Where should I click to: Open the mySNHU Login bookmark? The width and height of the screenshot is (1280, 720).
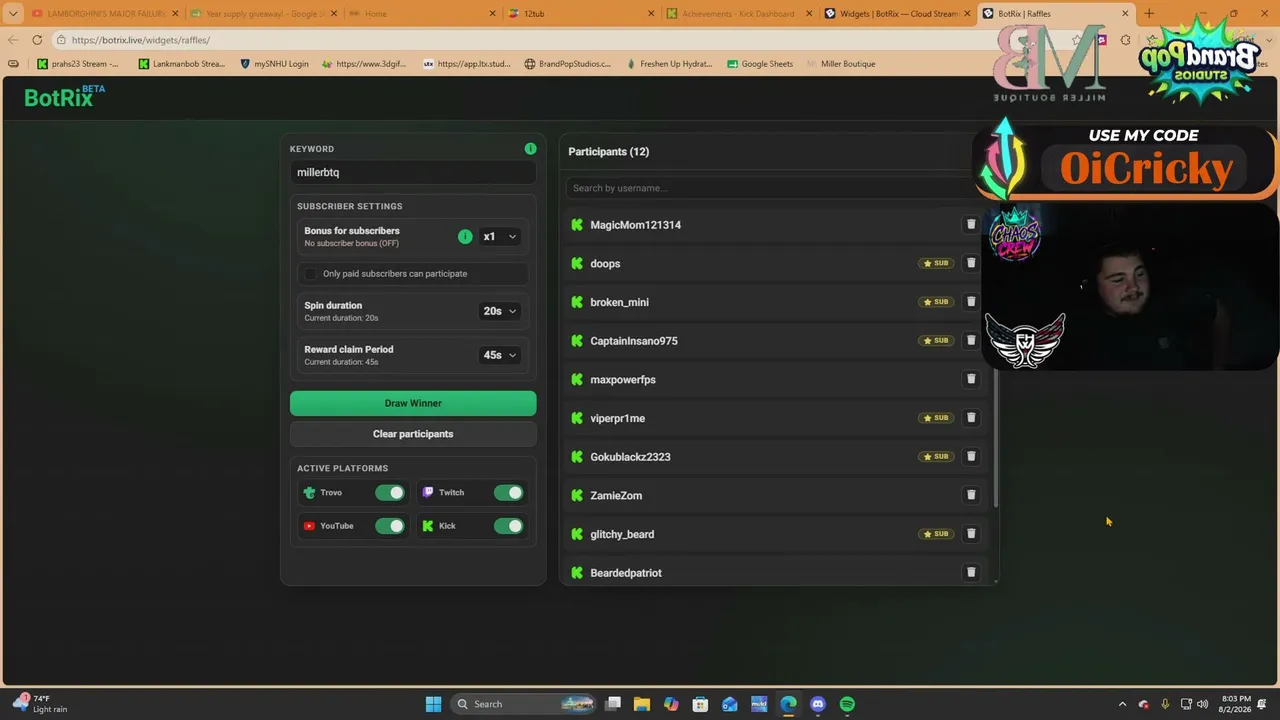(x=274, y=64)
